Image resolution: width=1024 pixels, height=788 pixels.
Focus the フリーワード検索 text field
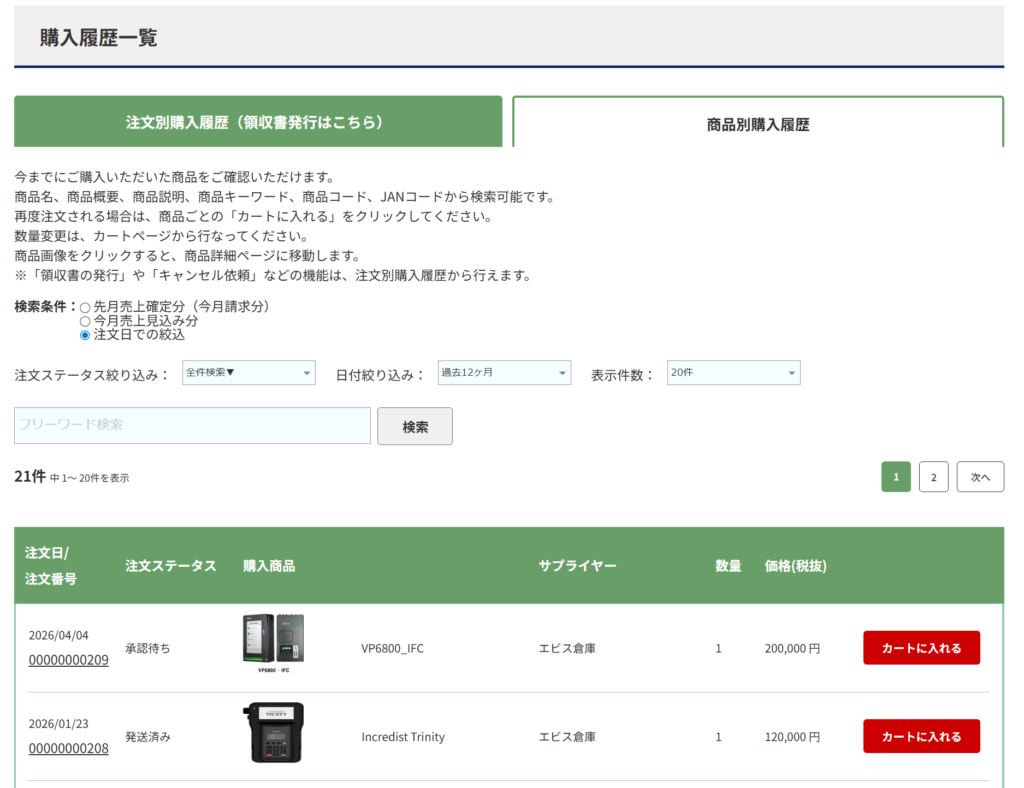pos(192,425)
